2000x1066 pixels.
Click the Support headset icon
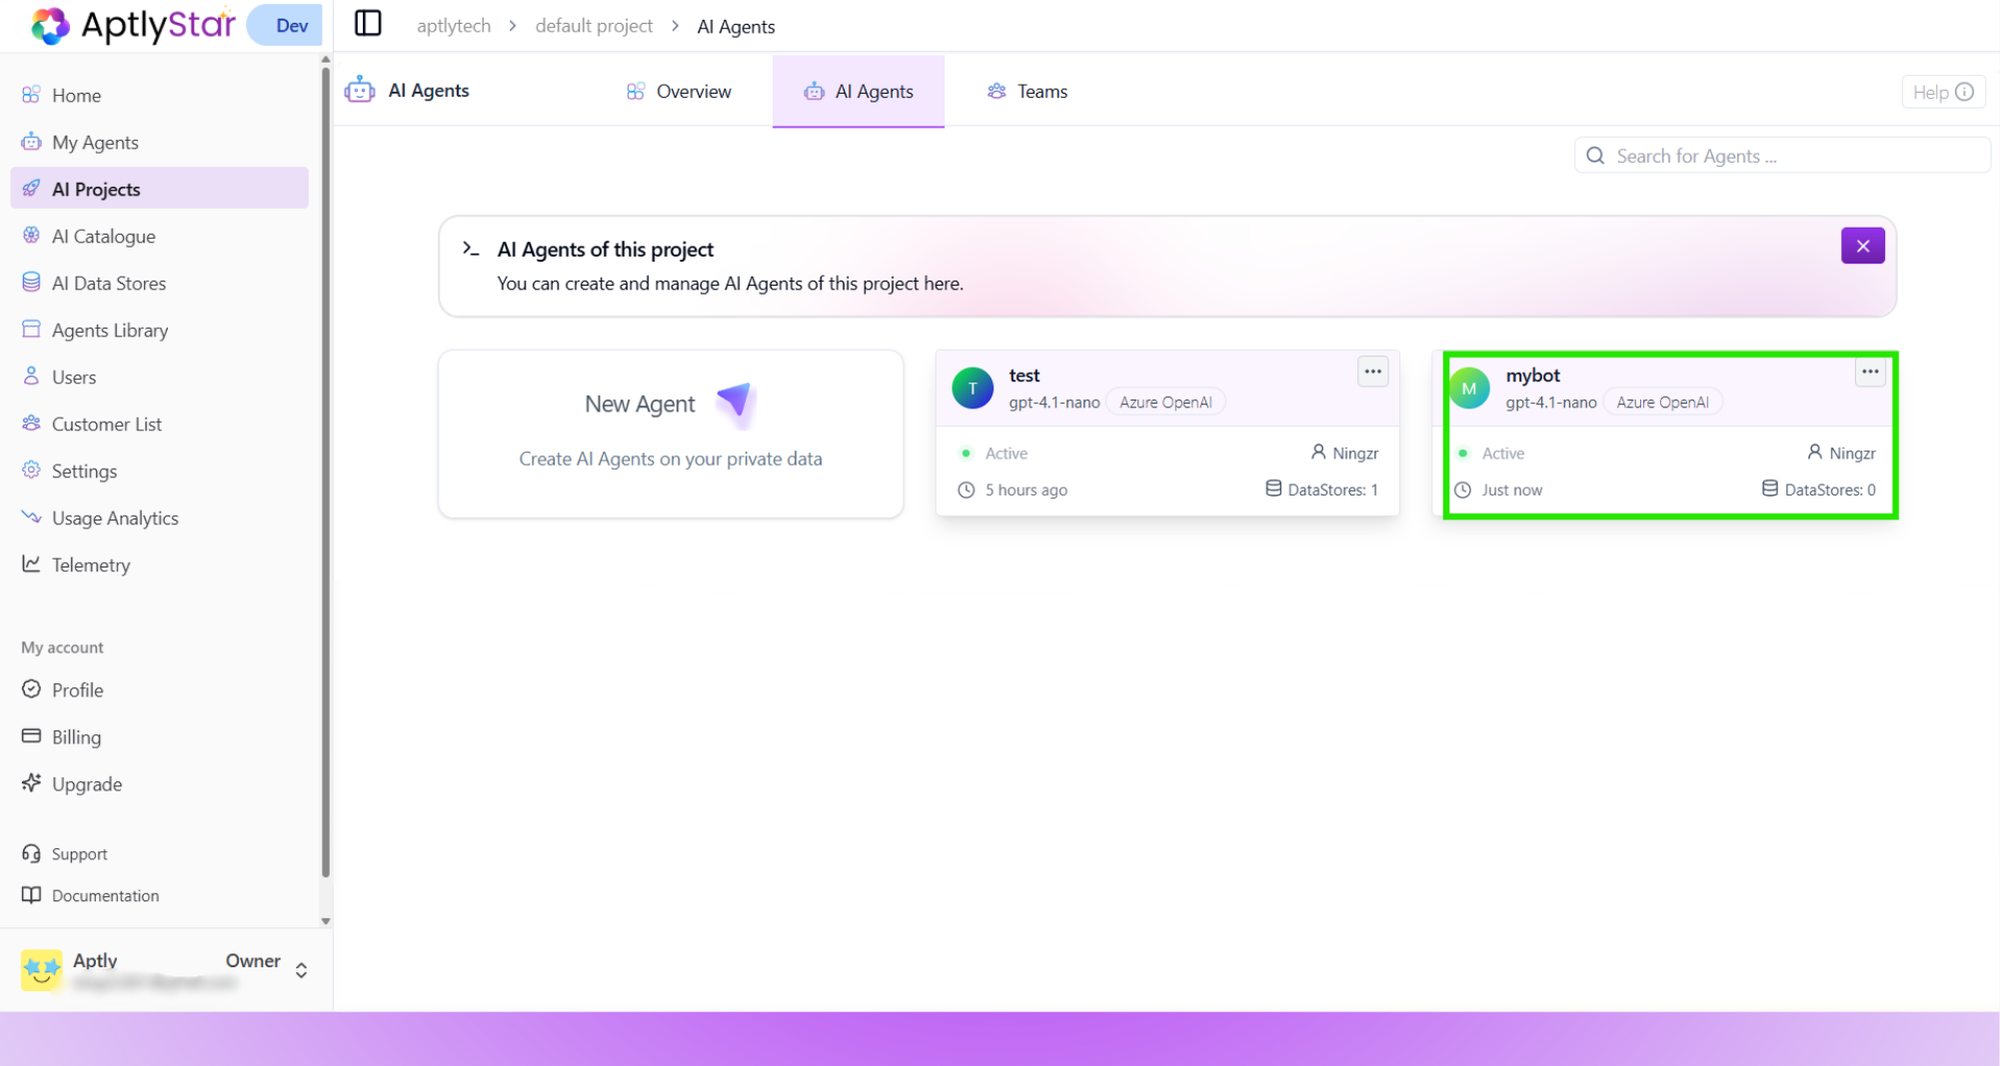[x=31, y=853]
